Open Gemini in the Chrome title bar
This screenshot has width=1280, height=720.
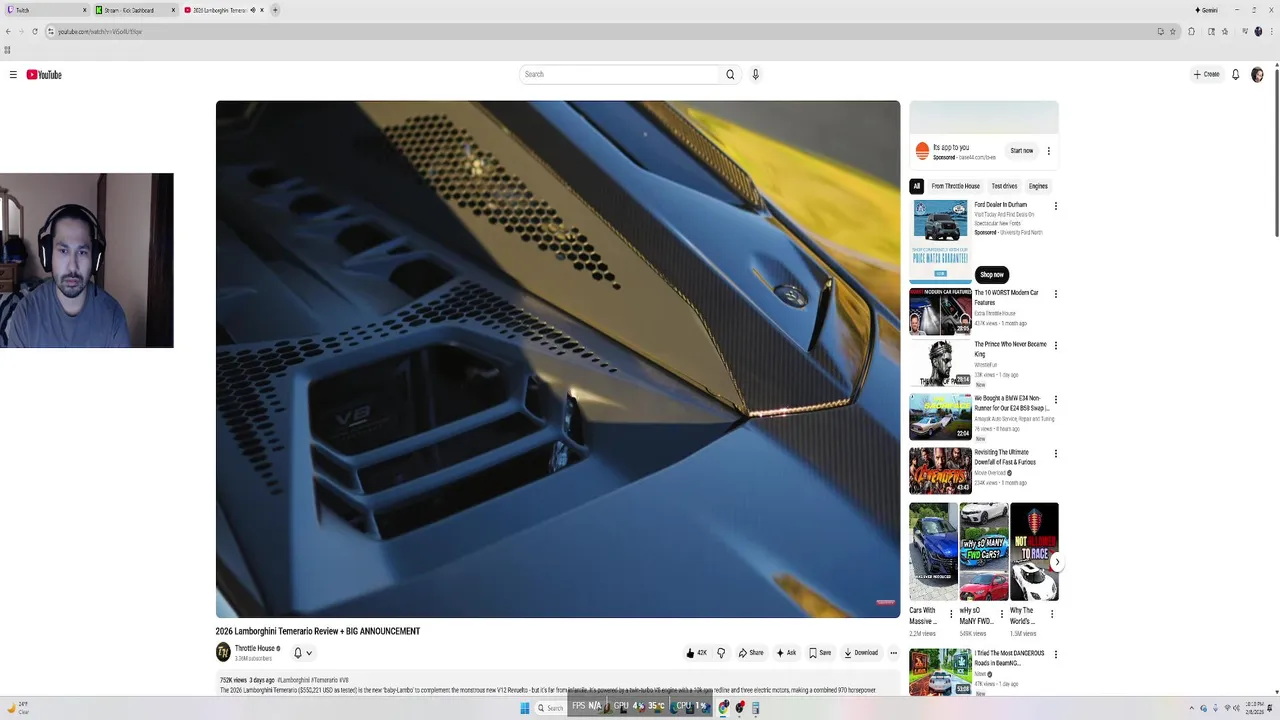[1206, 10]
